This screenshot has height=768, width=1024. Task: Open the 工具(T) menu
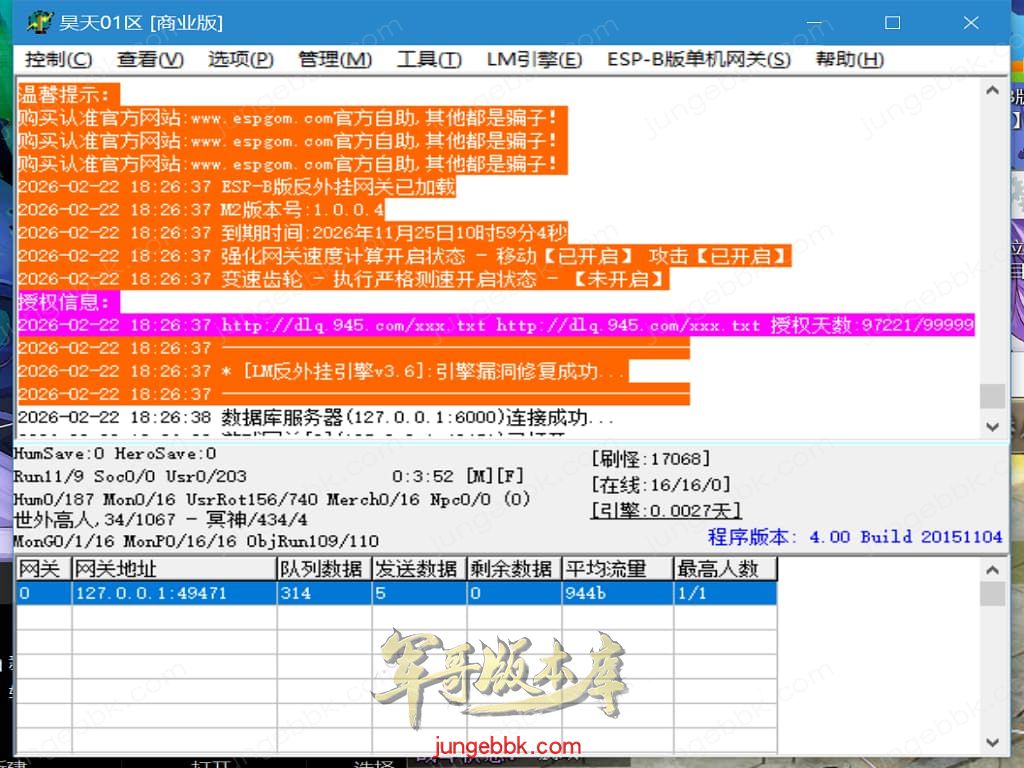(429, 60)
